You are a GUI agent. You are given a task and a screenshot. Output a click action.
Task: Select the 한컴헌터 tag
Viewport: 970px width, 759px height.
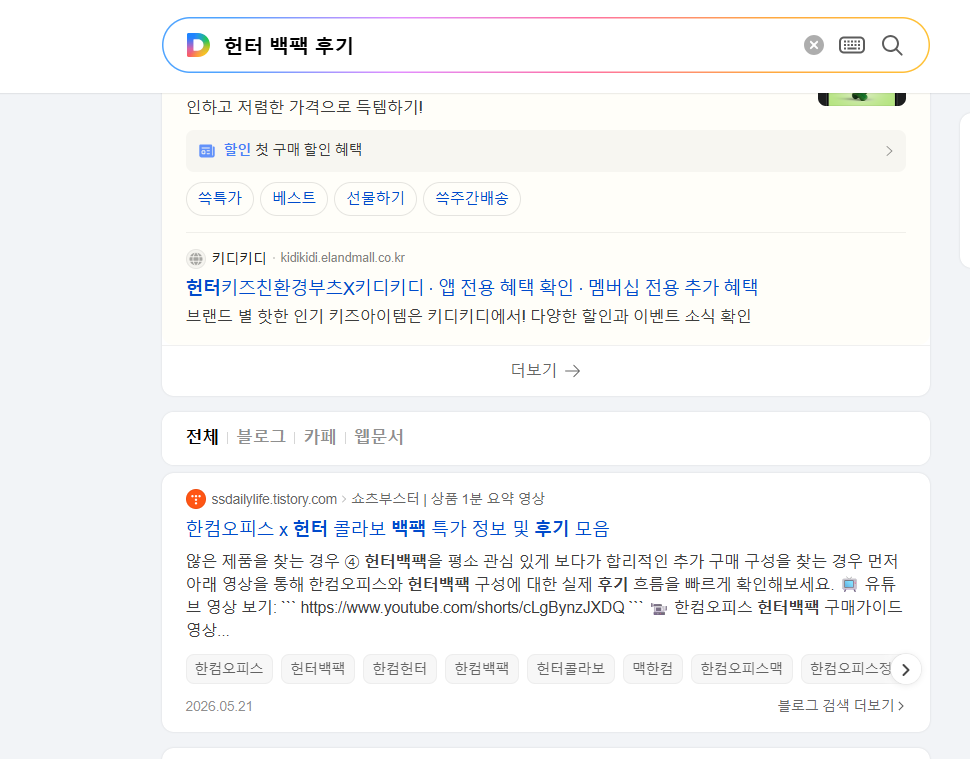(400, 669)
